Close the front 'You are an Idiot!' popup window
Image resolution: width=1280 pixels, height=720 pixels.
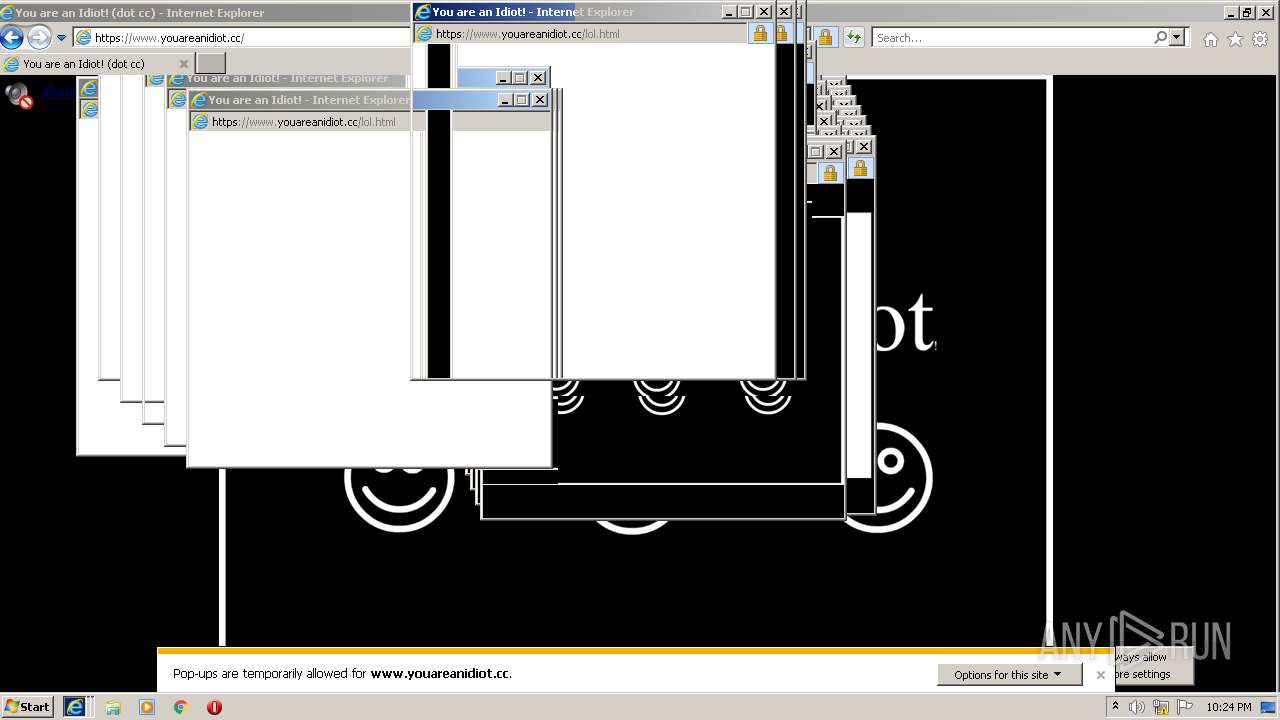[x=764, y=12]
